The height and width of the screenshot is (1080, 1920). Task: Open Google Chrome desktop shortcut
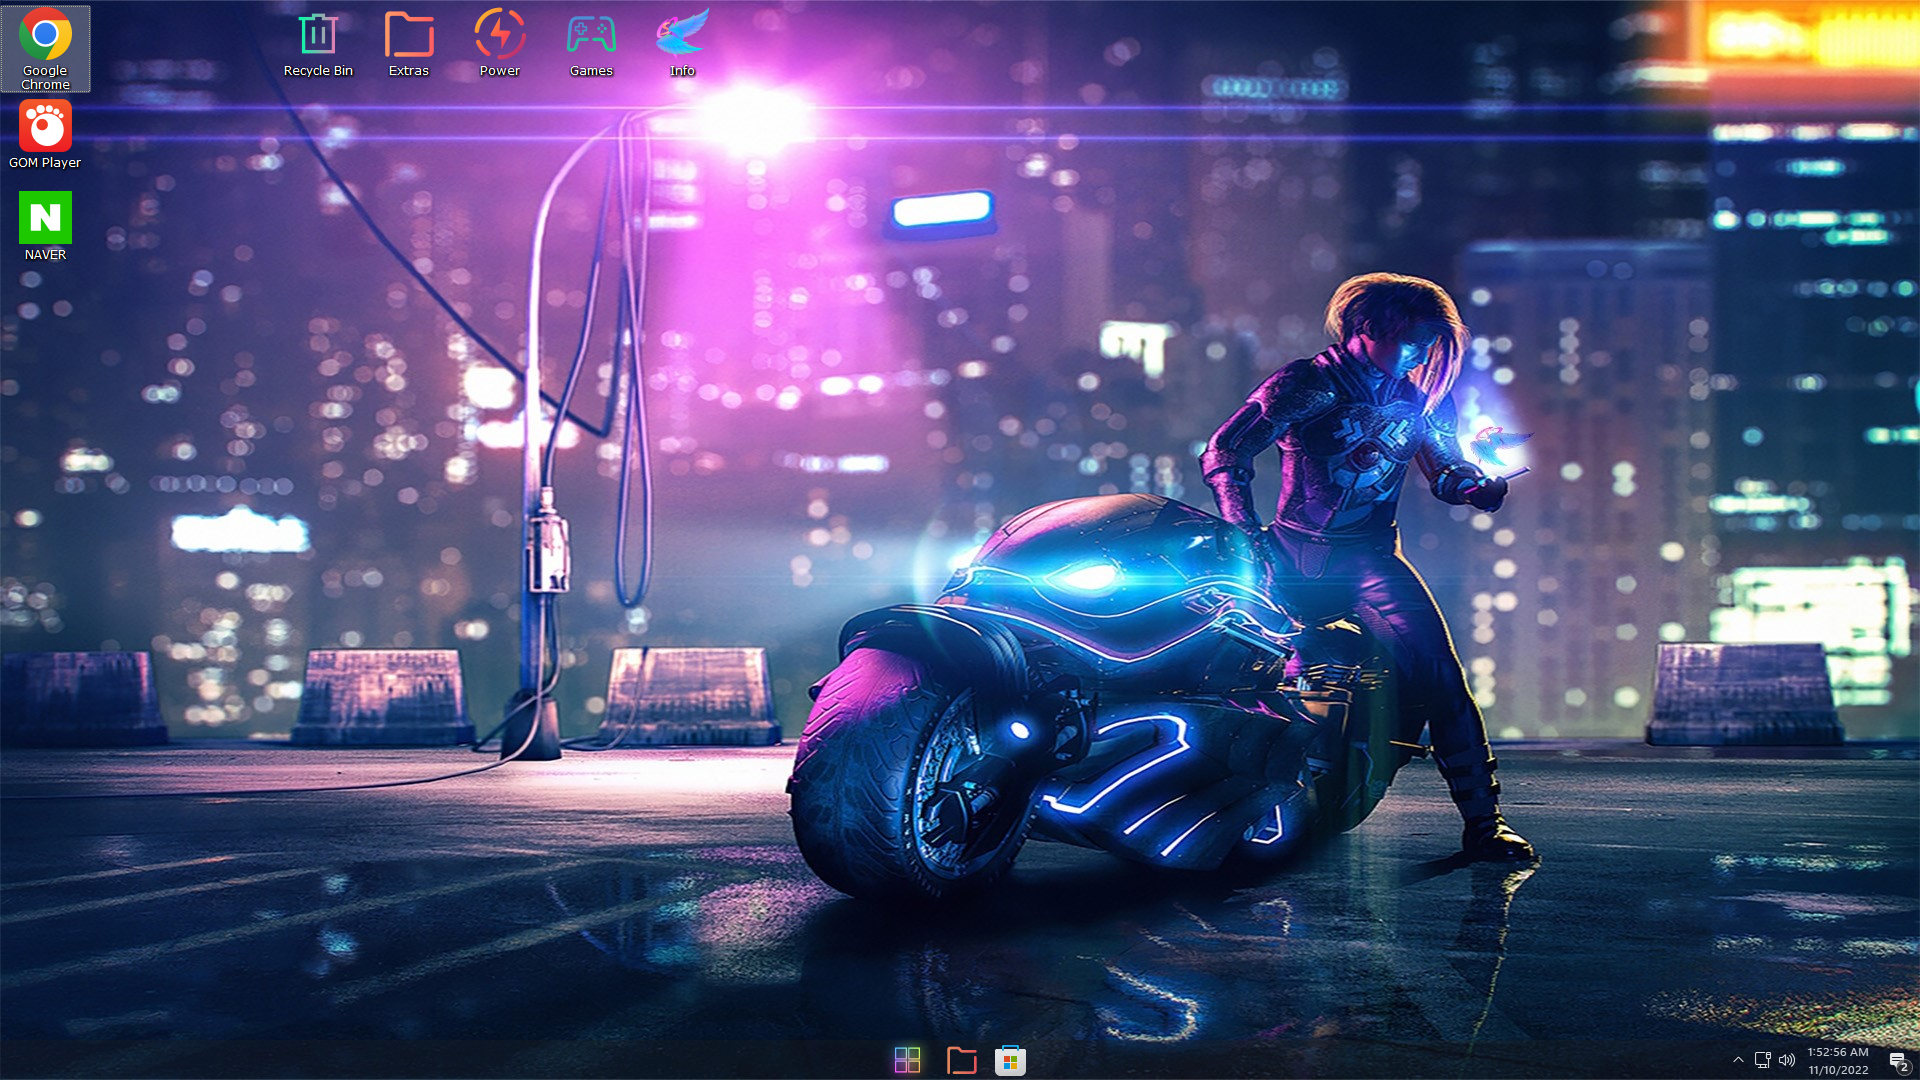tap(45, 49)
